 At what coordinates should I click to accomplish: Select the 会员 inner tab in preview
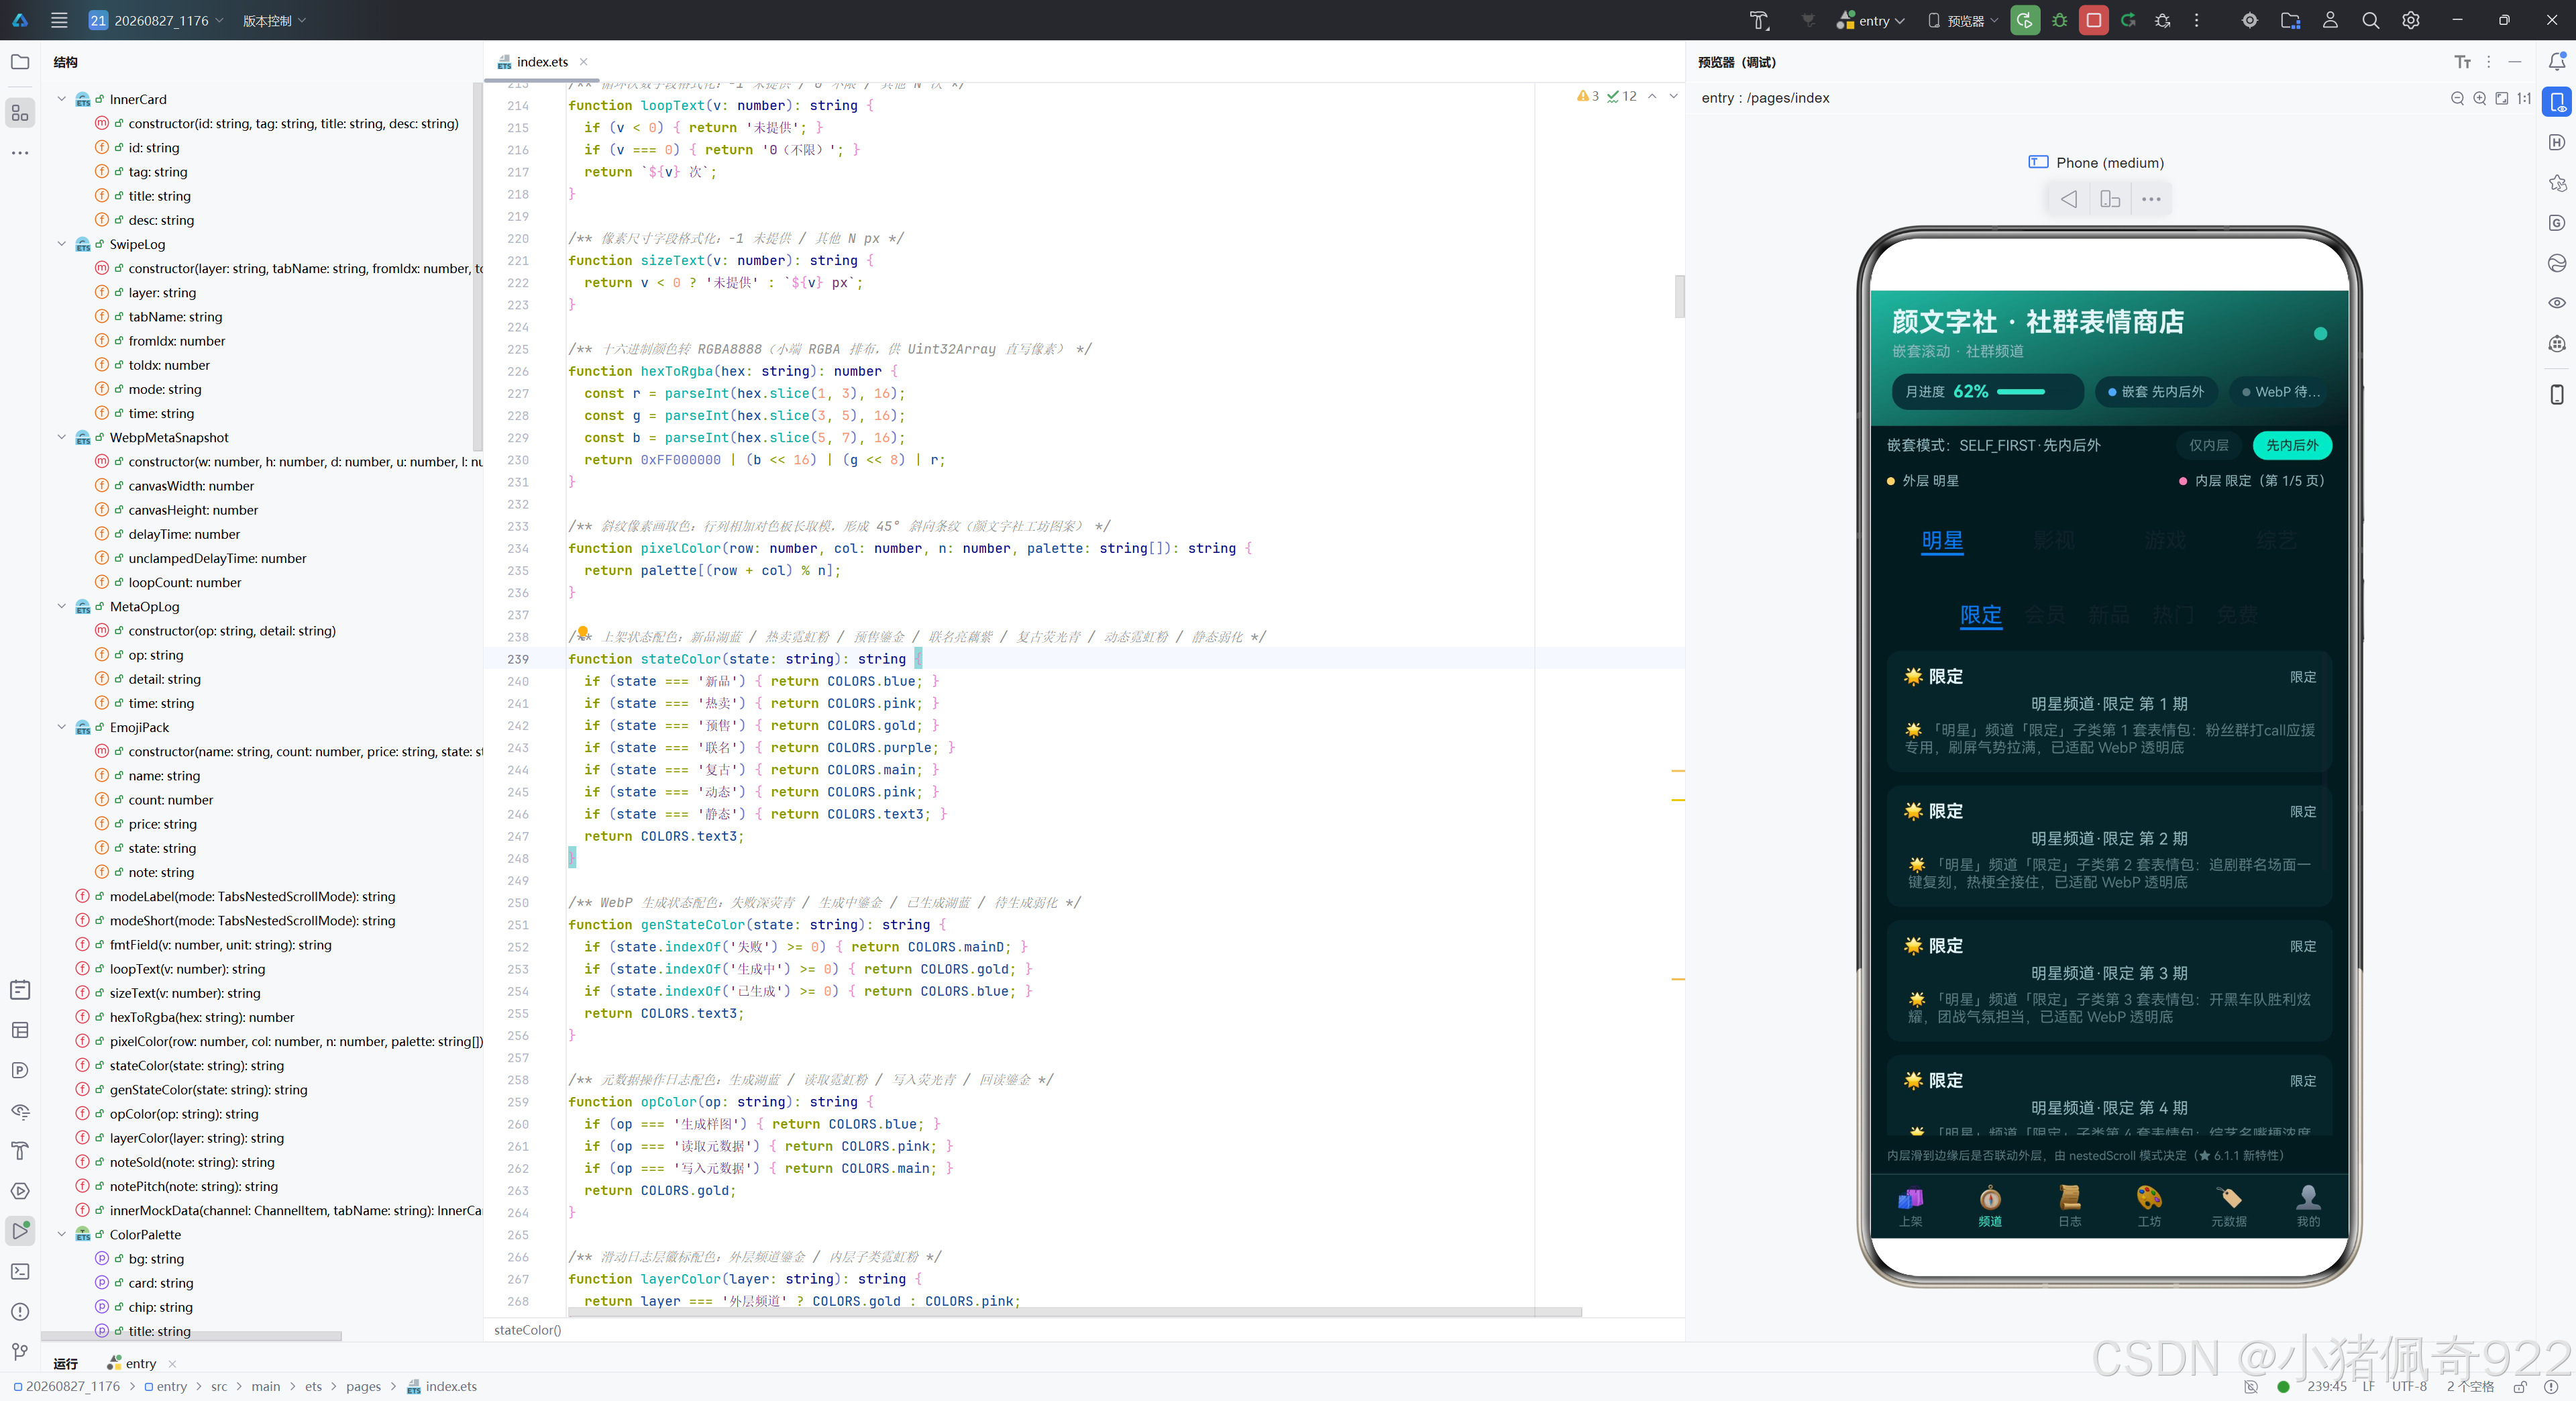pyautogui.click(x=2044, y=614)
